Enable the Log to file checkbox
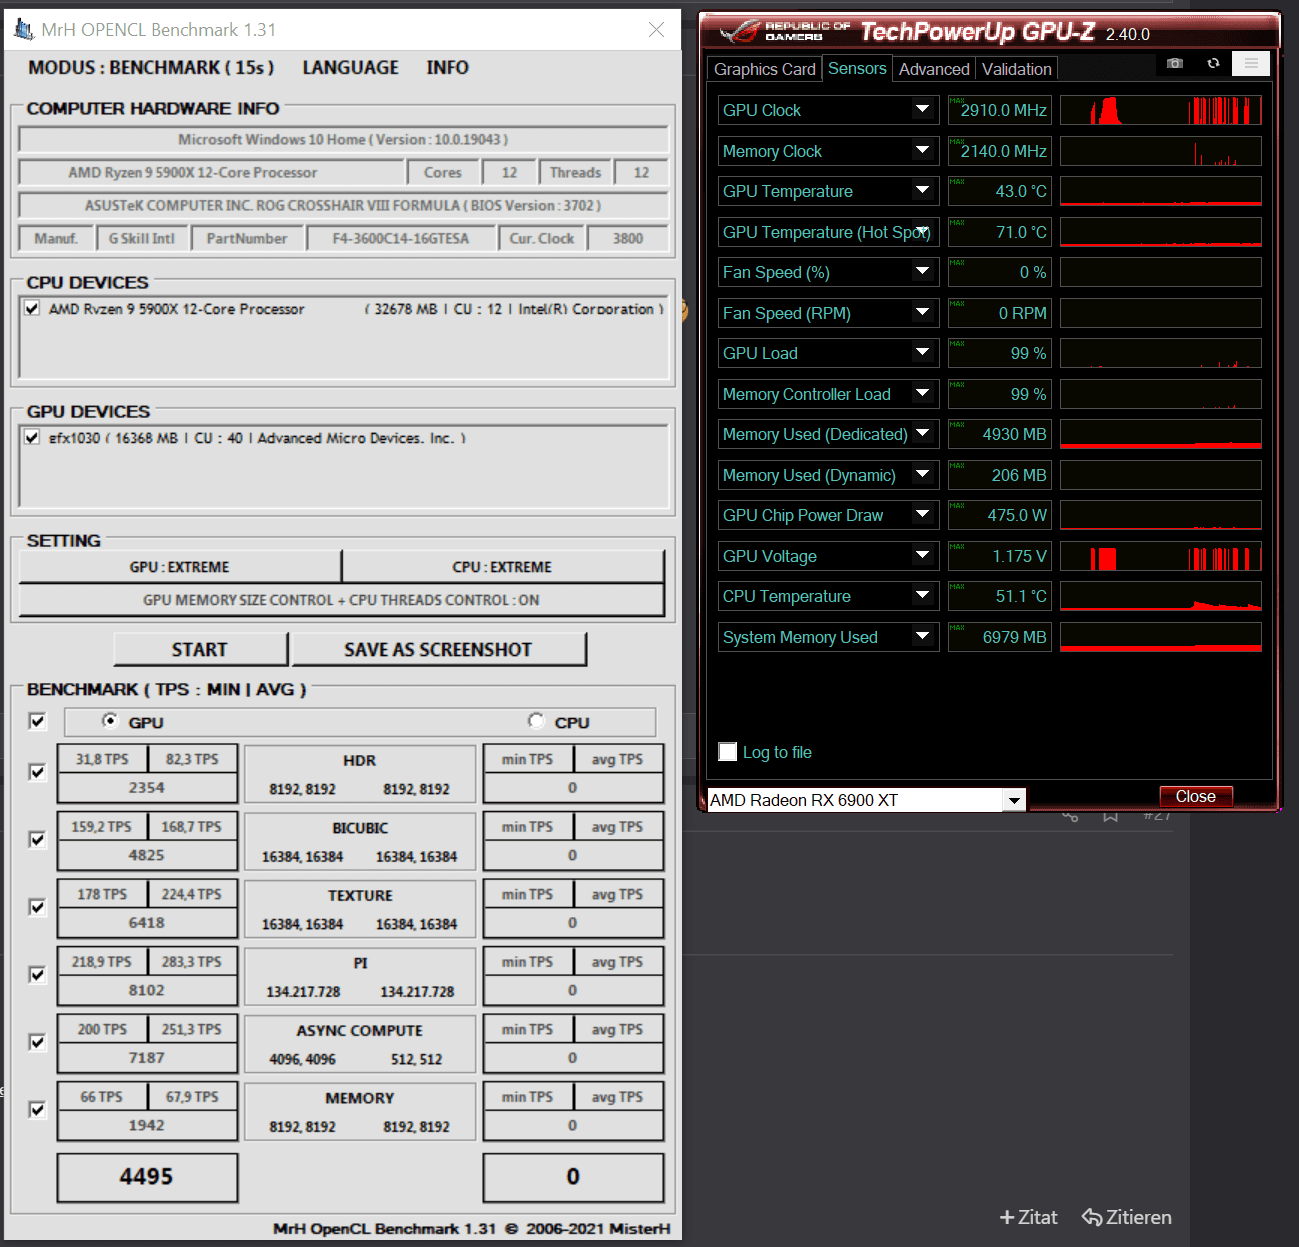 [x=728, y=751]
